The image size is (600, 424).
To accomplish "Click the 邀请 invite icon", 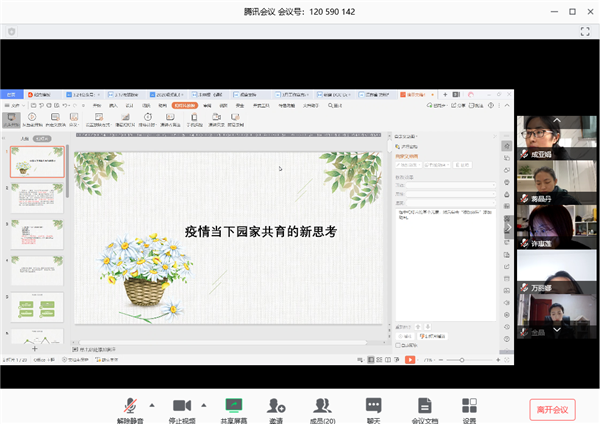I will coord(276,405).
